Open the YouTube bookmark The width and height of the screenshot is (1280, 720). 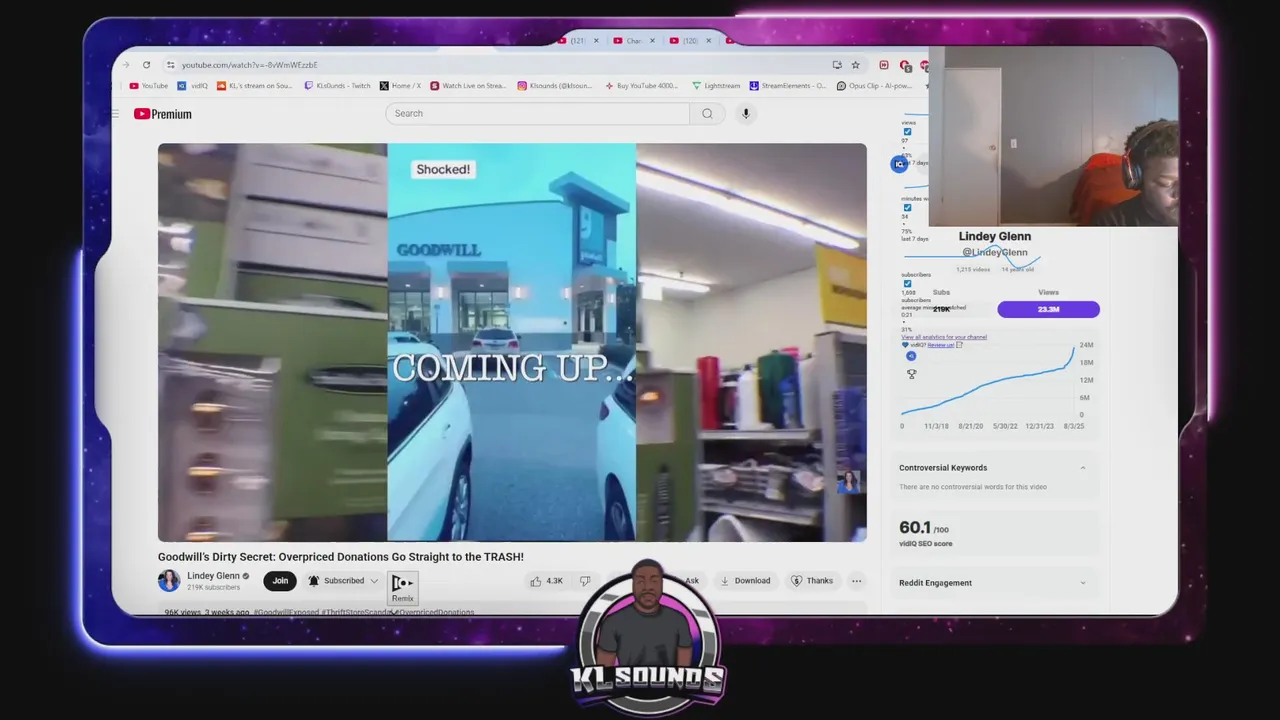pos(149,86)
